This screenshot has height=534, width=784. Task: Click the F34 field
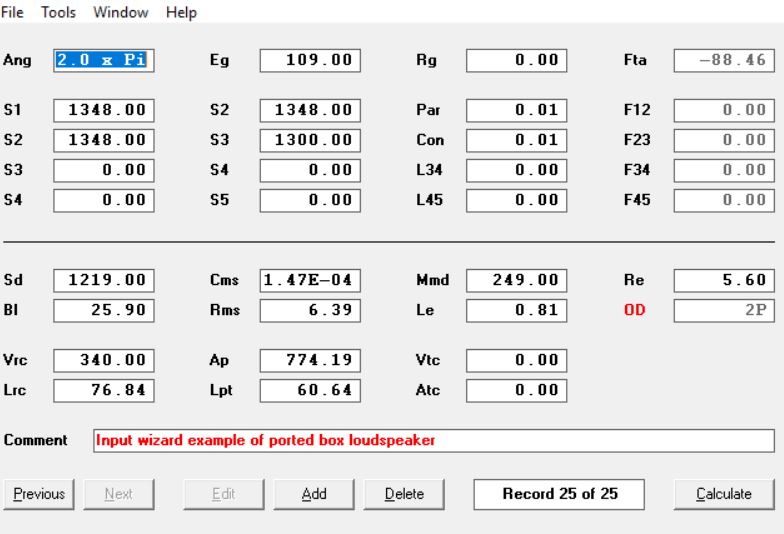(x=724, y=170)
